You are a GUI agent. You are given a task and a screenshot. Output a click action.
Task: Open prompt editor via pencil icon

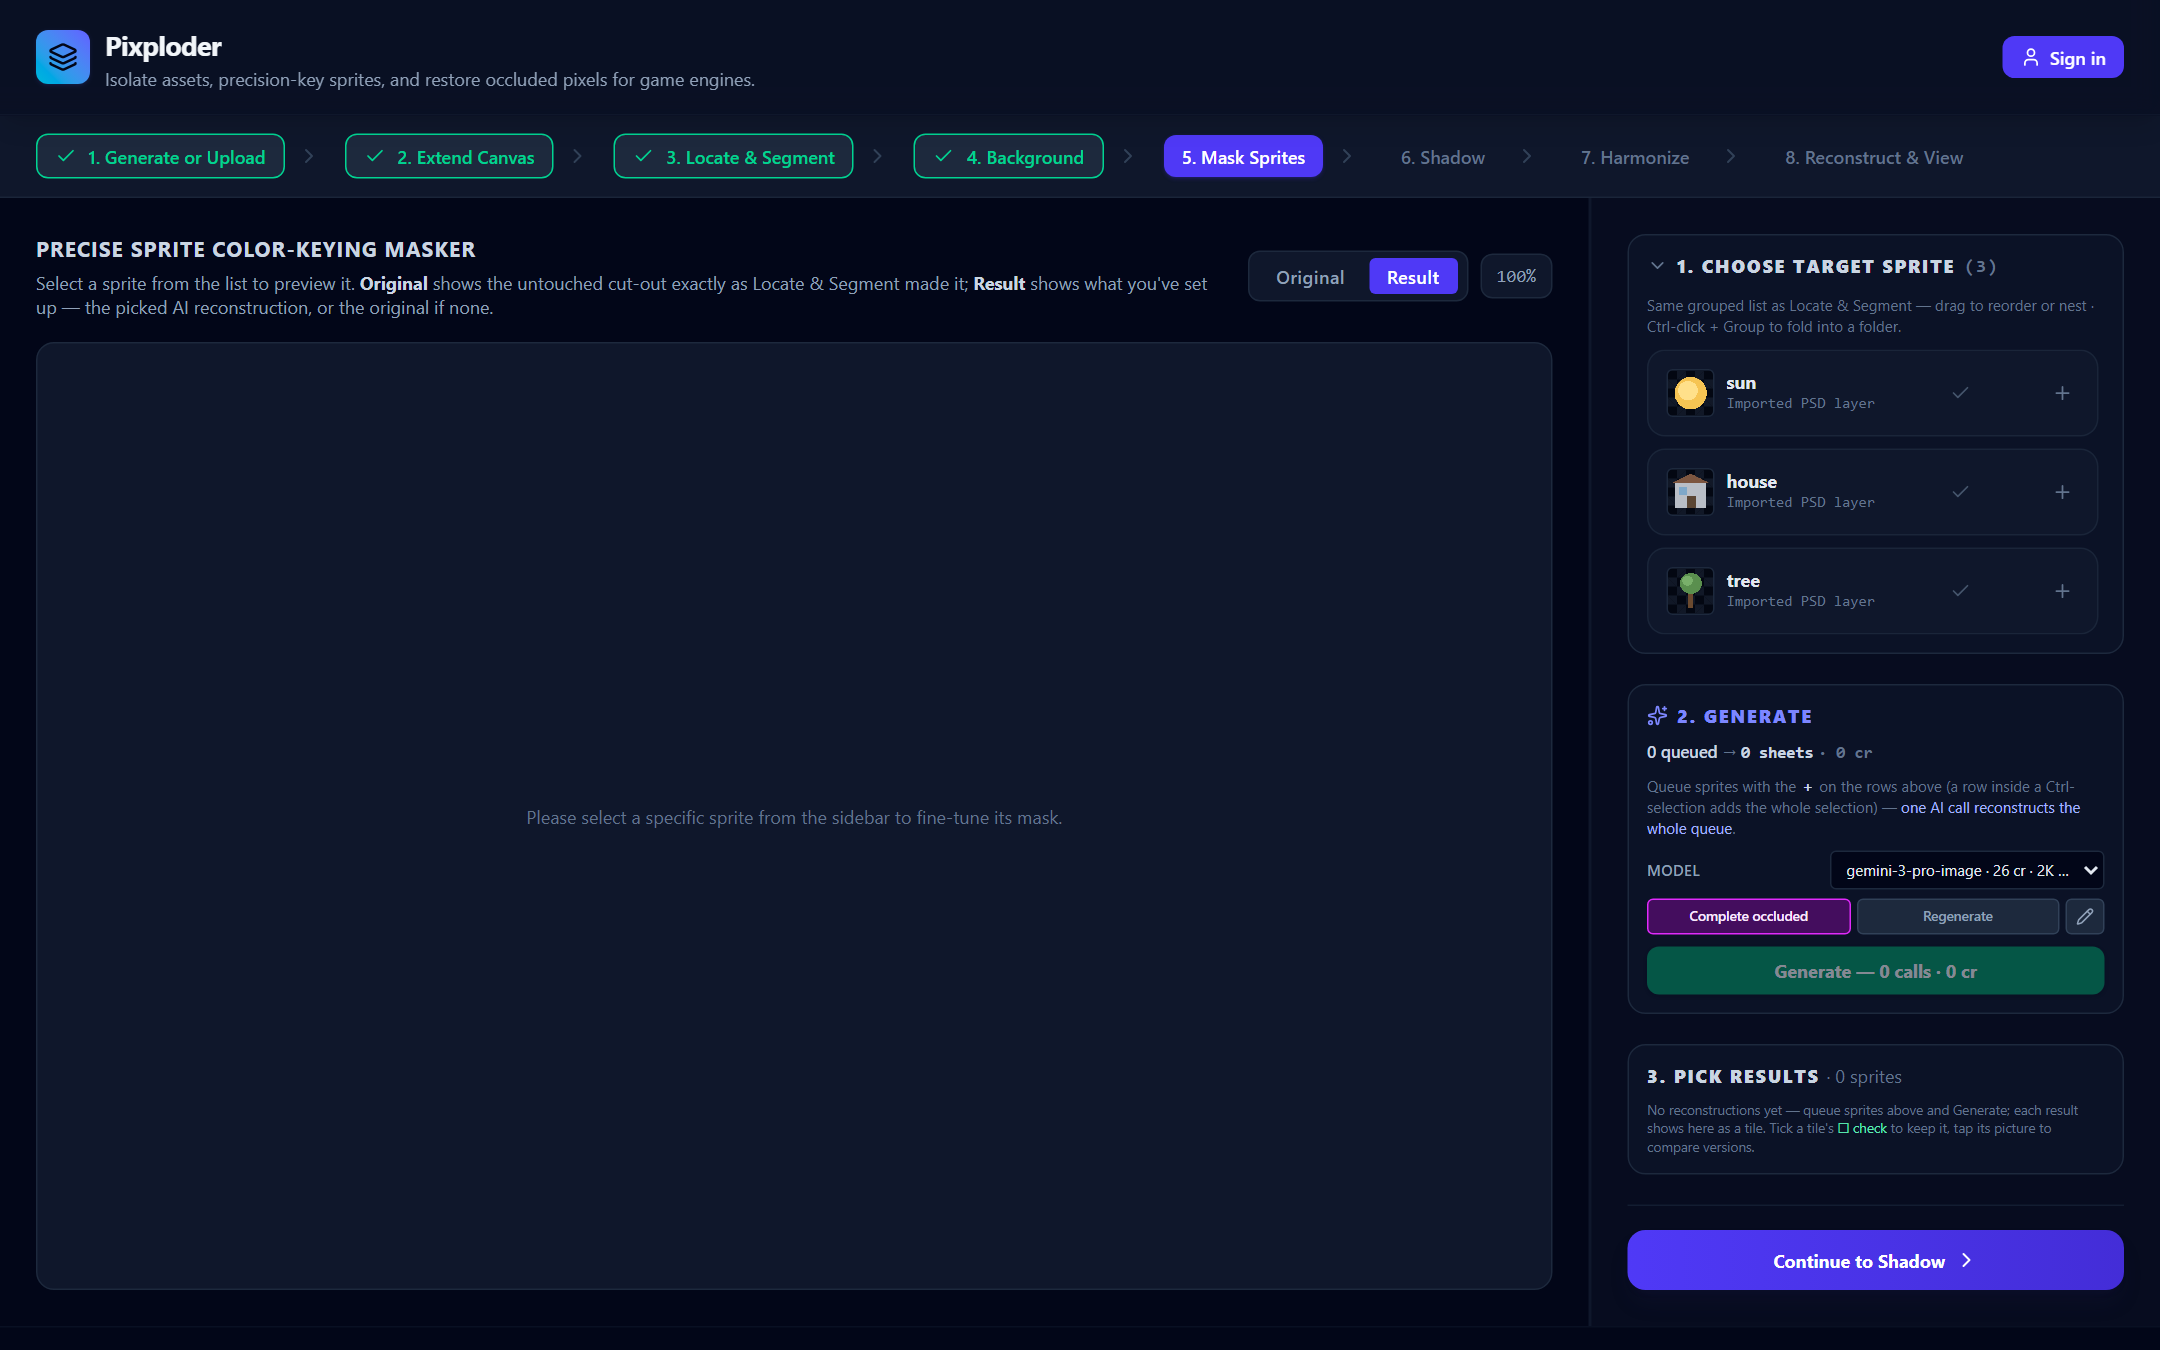coord(2085,916)
